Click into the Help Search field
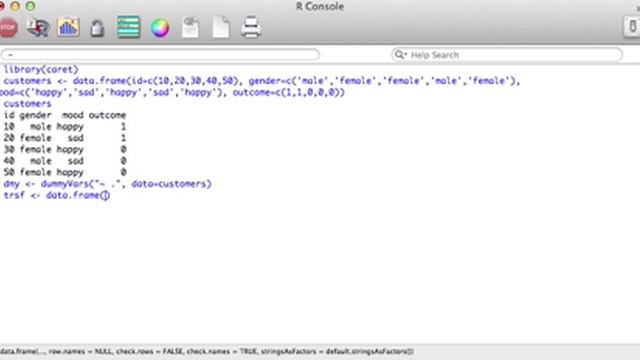 click(507, 55)
